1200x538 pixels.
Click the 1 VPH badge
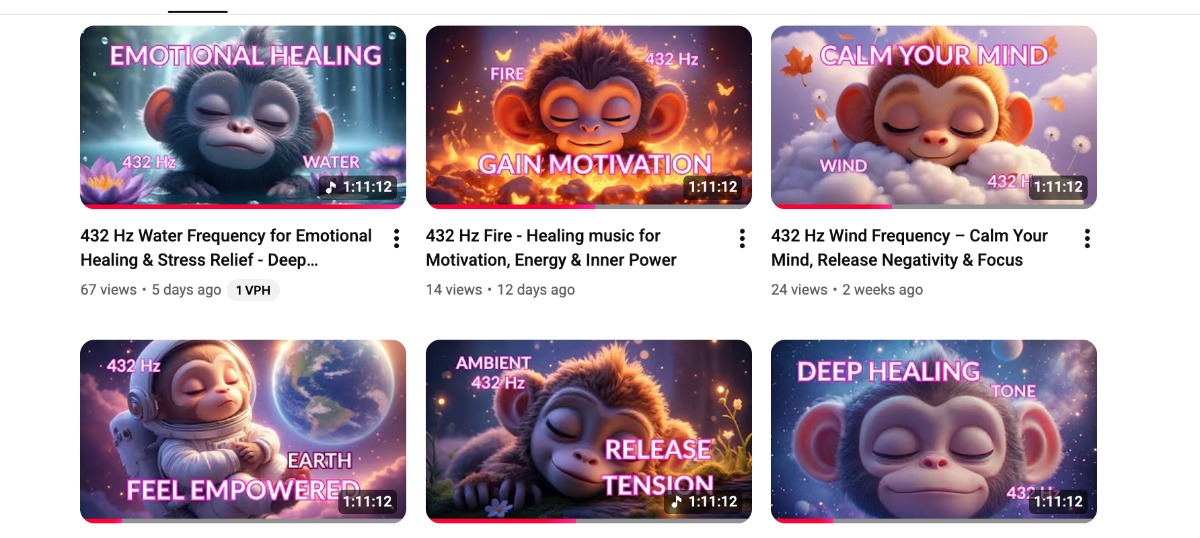coord(253,290)
